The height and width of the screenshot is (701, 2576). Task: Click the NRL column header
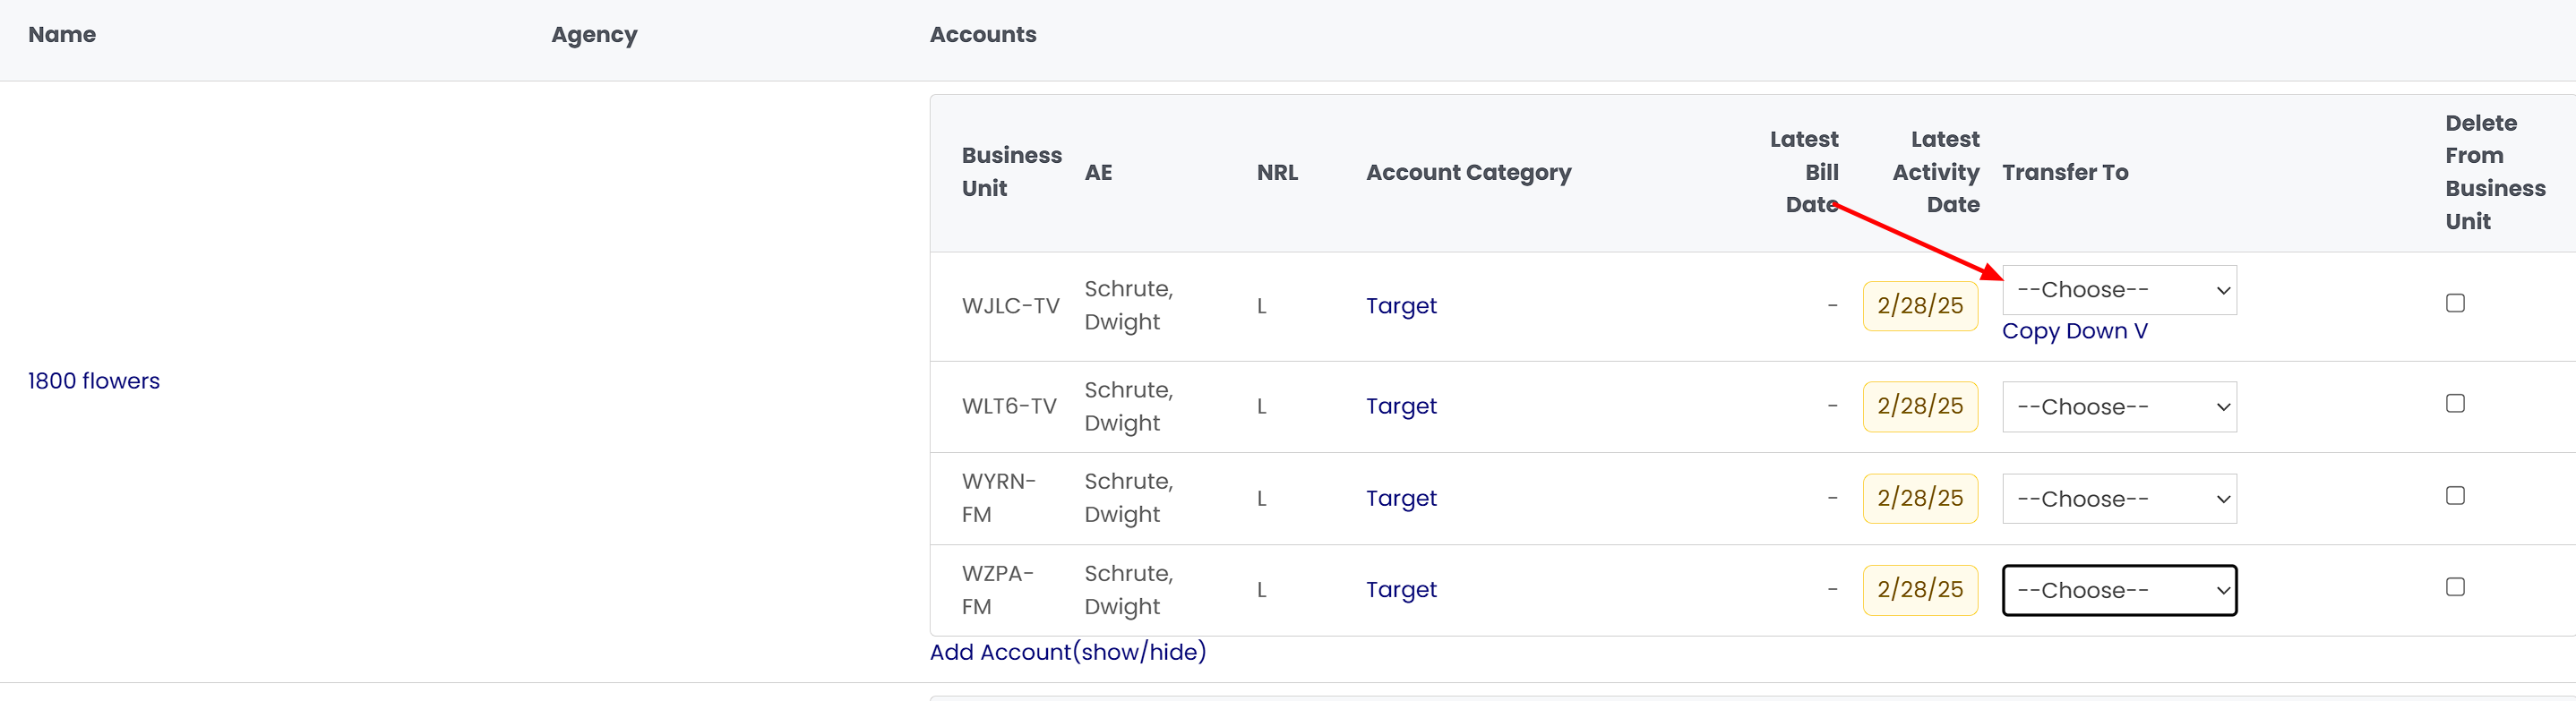[1277, 172]
